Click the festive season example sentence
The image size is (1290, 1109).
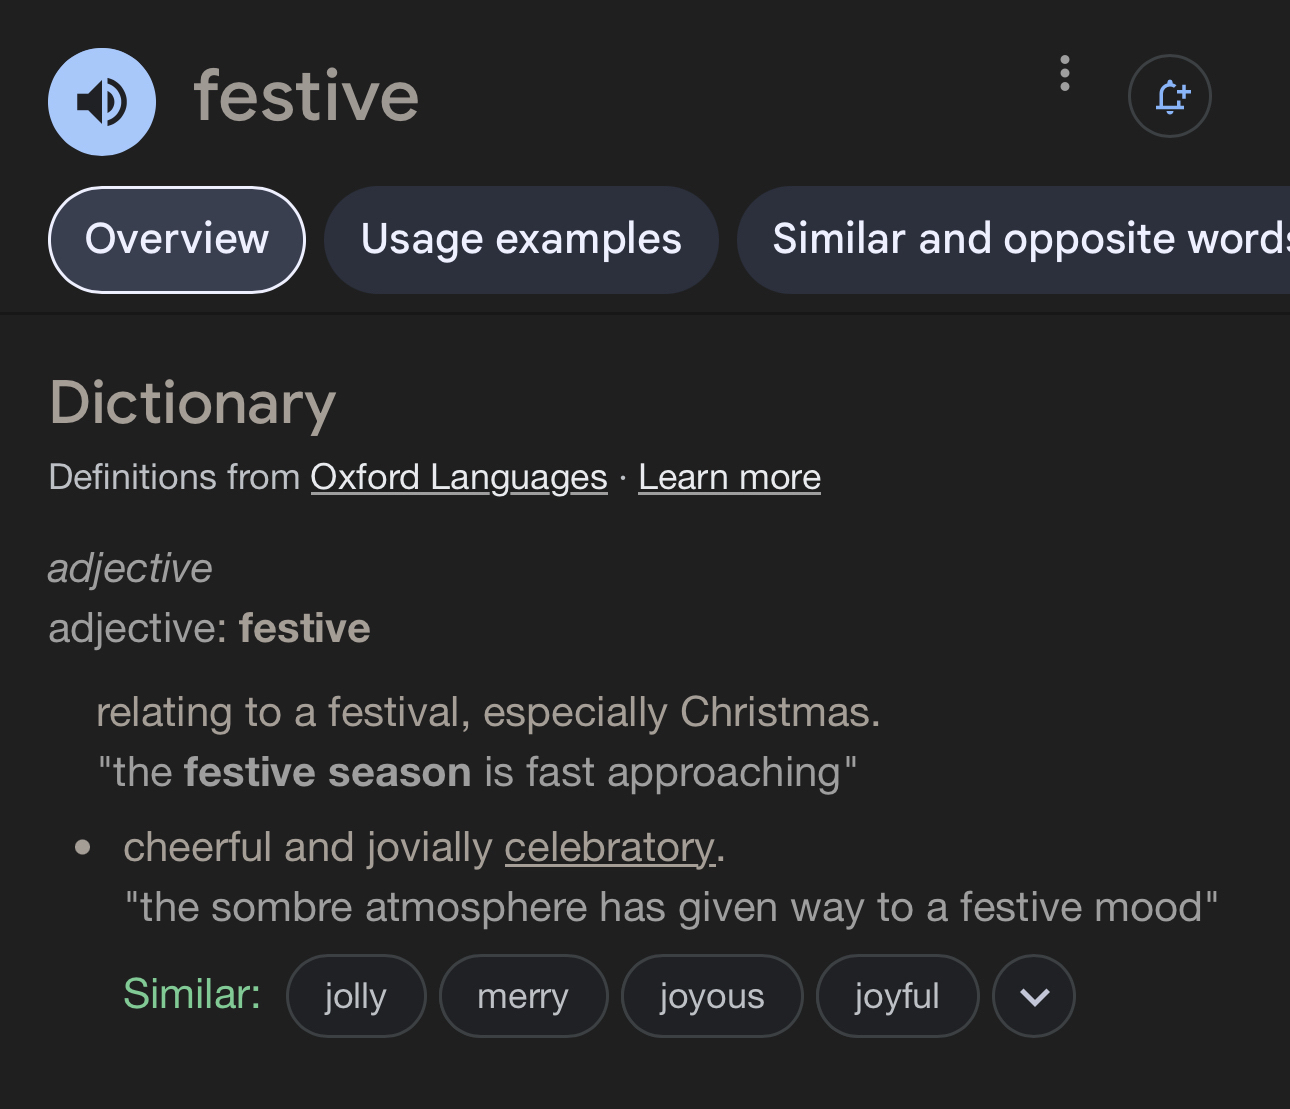point(477,773)
